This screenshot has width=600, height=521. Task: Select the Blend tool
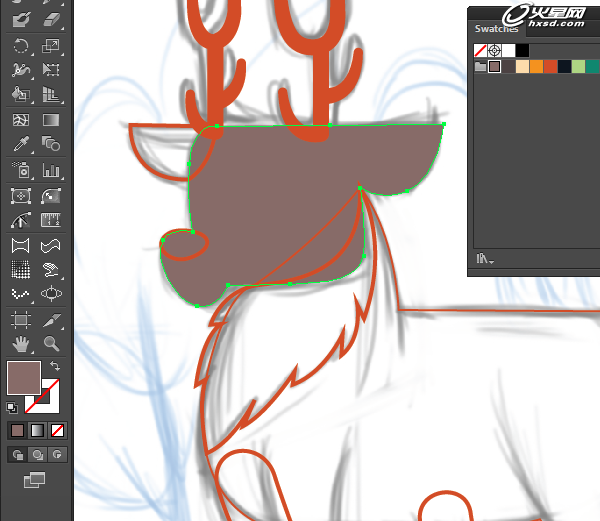(x=51, y=144)
